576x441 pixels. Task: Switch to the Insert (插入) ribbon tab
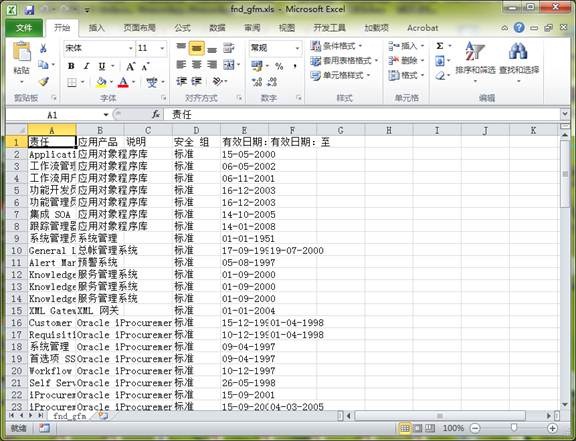tap(97, 28)
